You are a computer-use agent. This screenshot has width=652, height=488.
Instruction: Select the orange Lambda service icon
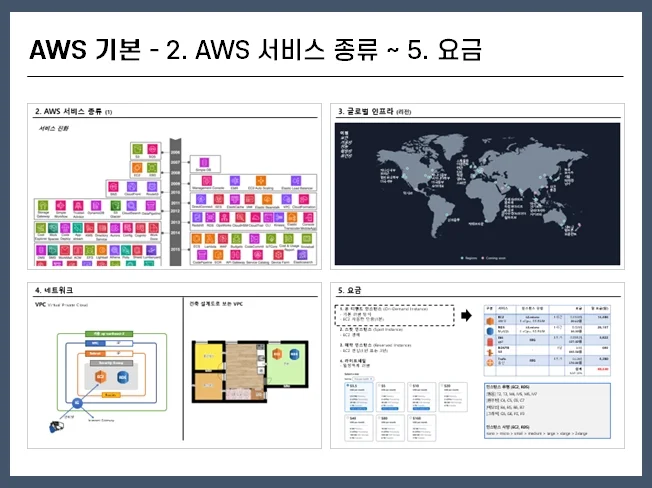click(x=210, y=239)
